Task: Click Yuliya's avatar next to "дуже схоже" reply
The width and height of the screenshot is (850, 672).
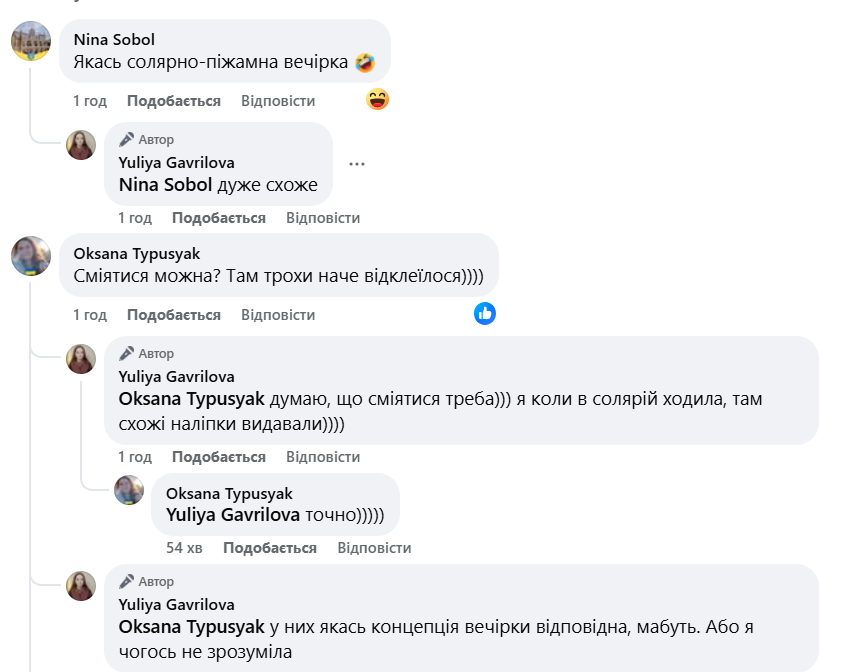Action: 81,145
